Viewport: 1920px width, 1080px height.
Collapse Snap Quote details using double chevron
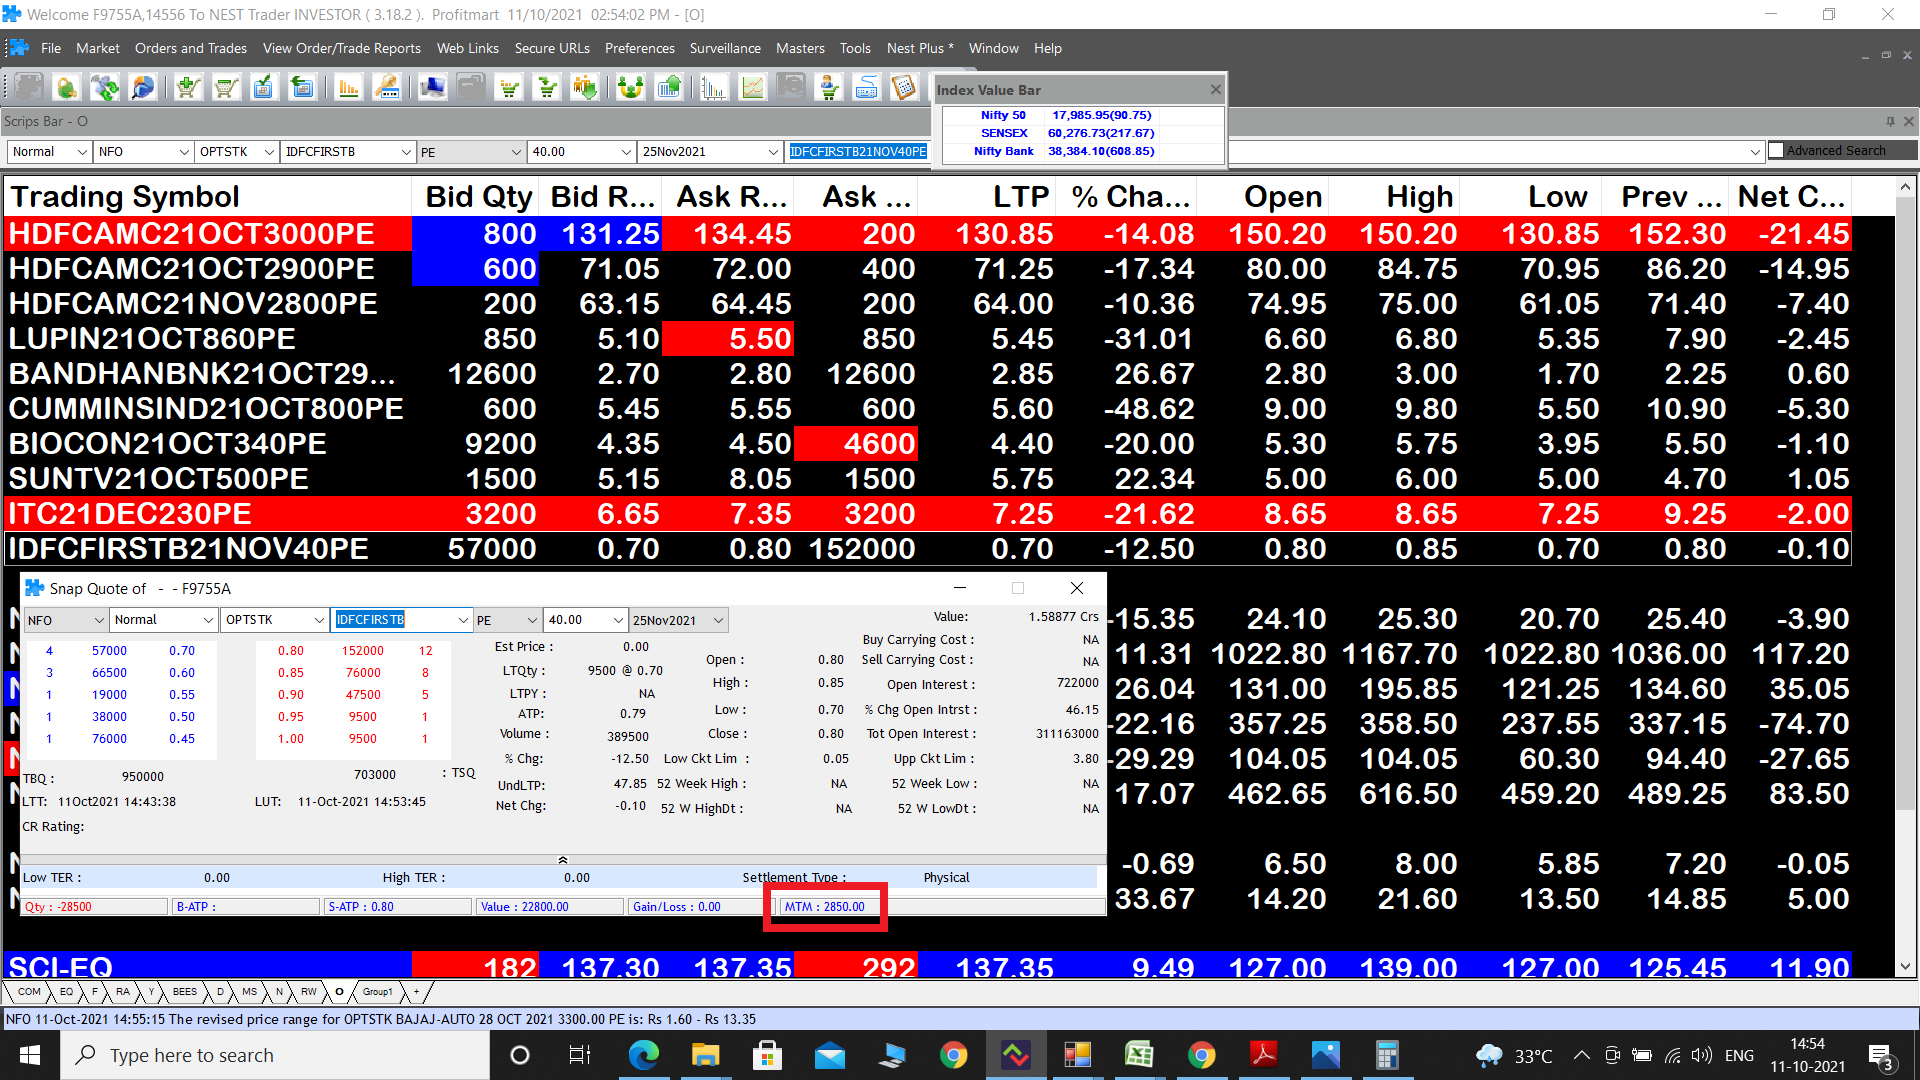(x=563, y=860)
